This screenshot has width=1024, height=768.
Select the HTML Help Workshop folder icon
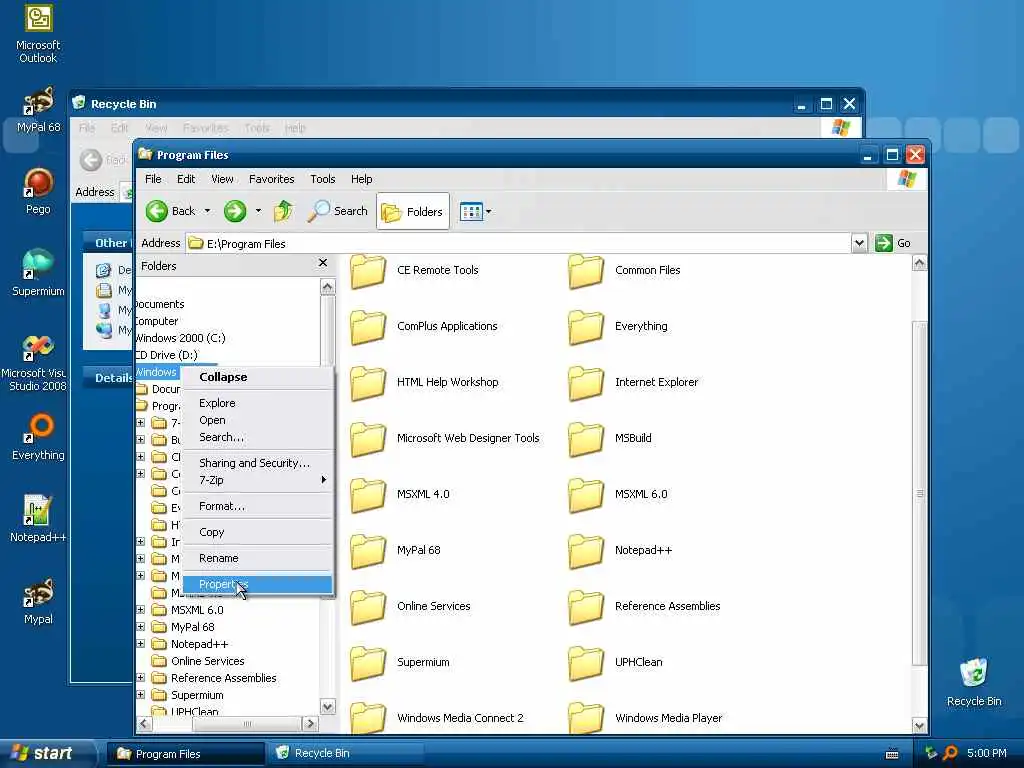pyautogui.click(x=368, y=383)
